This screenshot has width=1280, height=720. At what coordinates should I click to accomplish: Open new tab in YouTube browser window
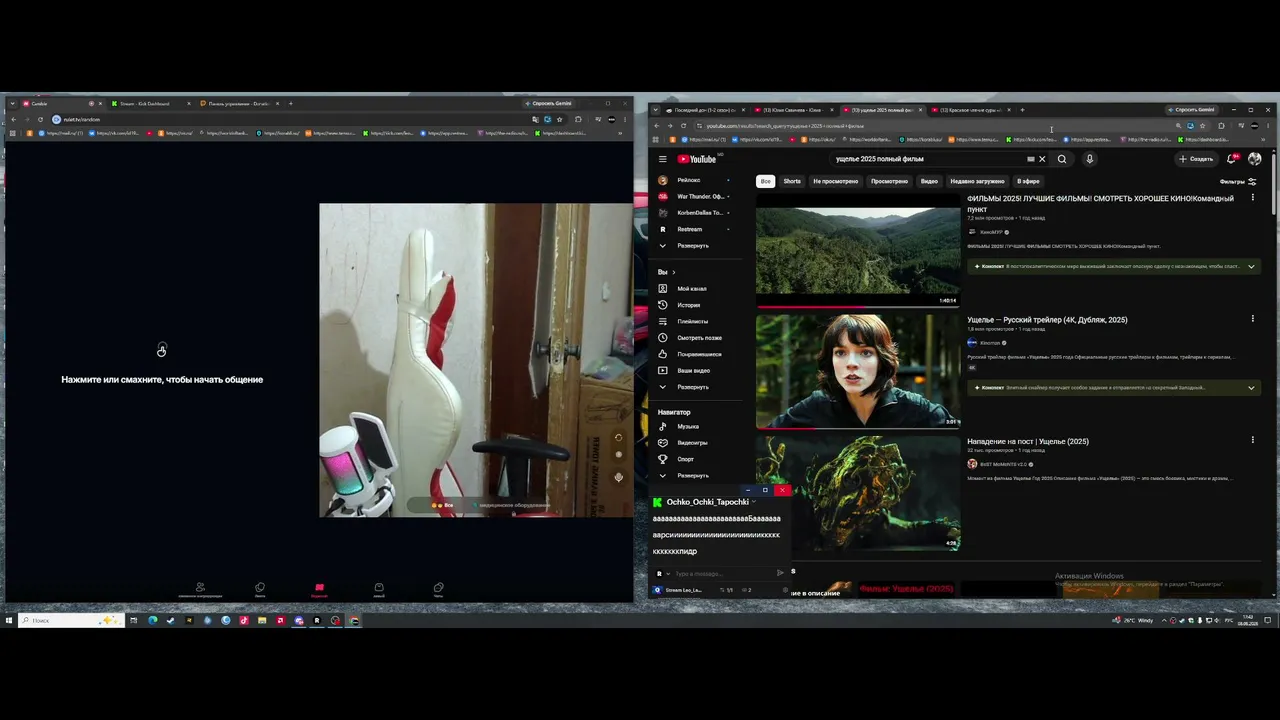coord(1022,110)
